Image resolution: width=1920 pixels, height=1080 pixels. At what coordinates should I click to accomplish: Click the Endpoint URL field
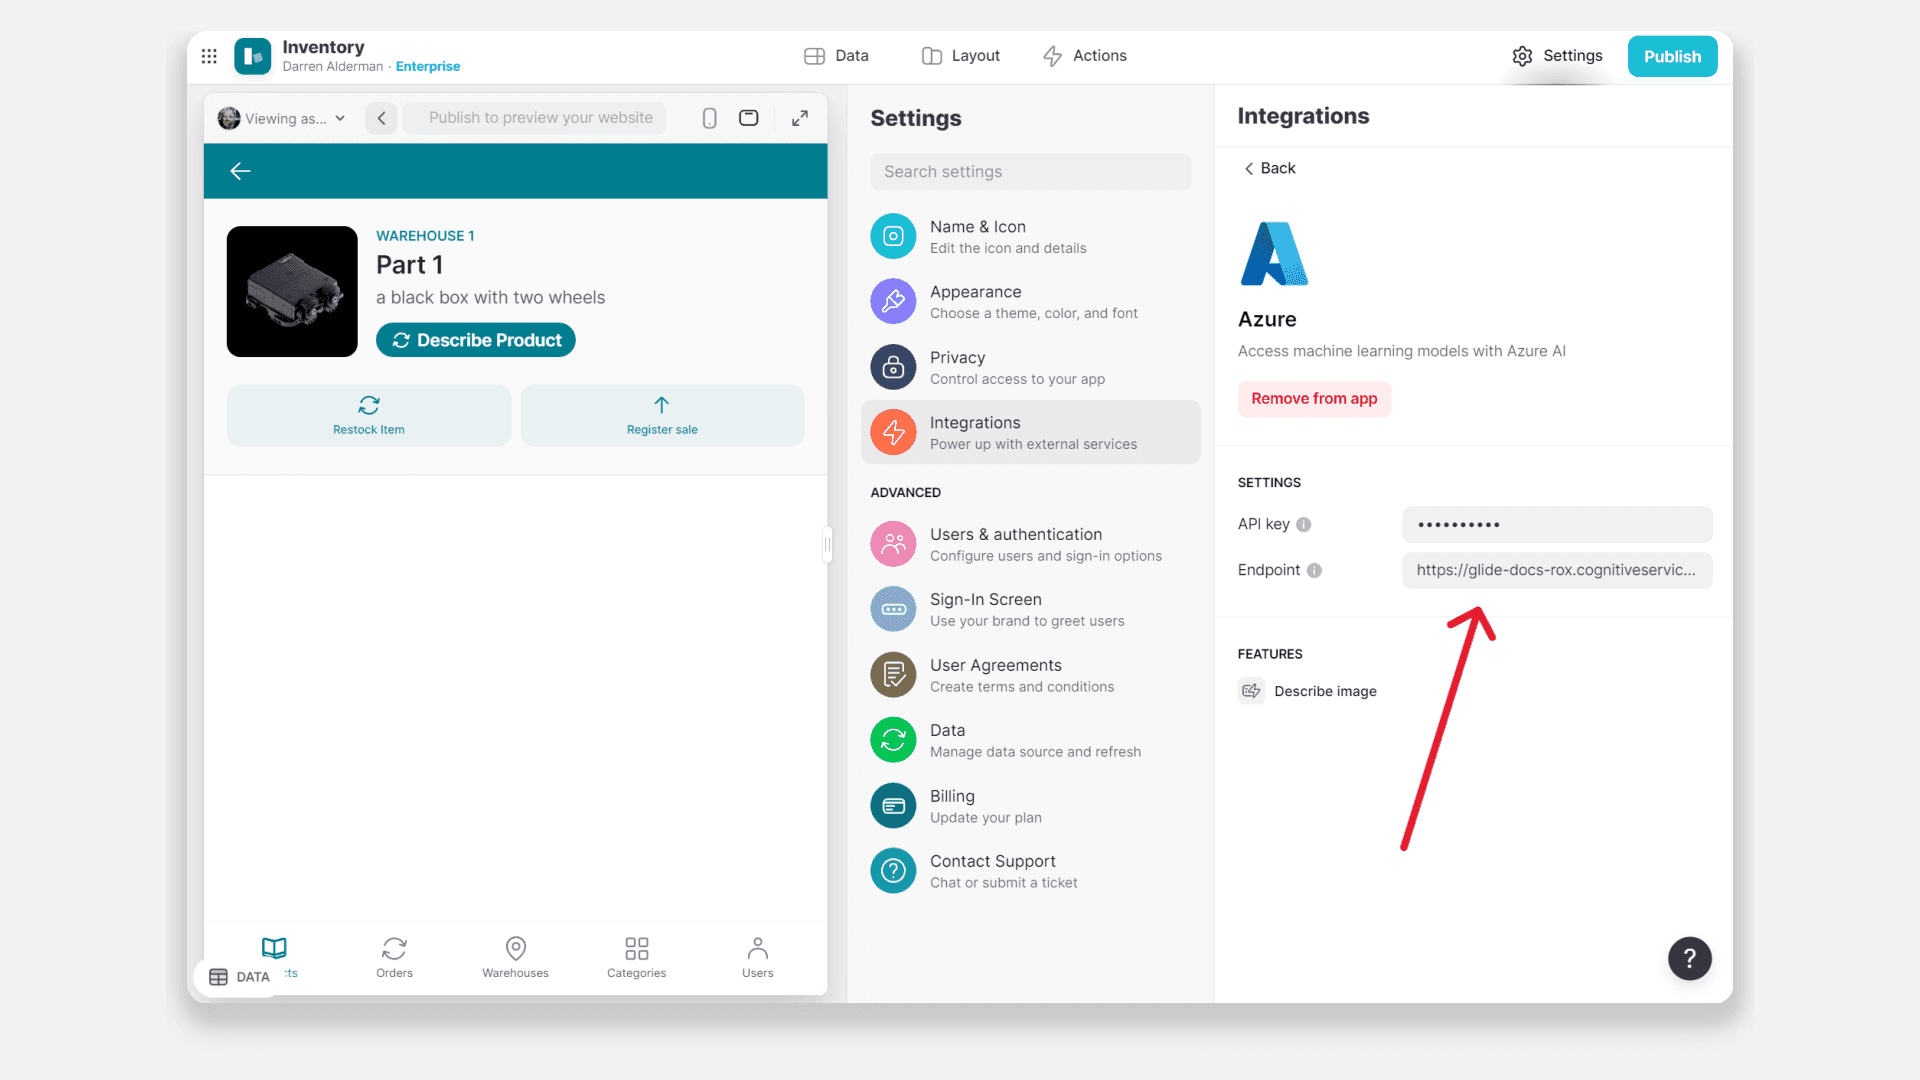pyautogui.click(x=1556, y=570)
